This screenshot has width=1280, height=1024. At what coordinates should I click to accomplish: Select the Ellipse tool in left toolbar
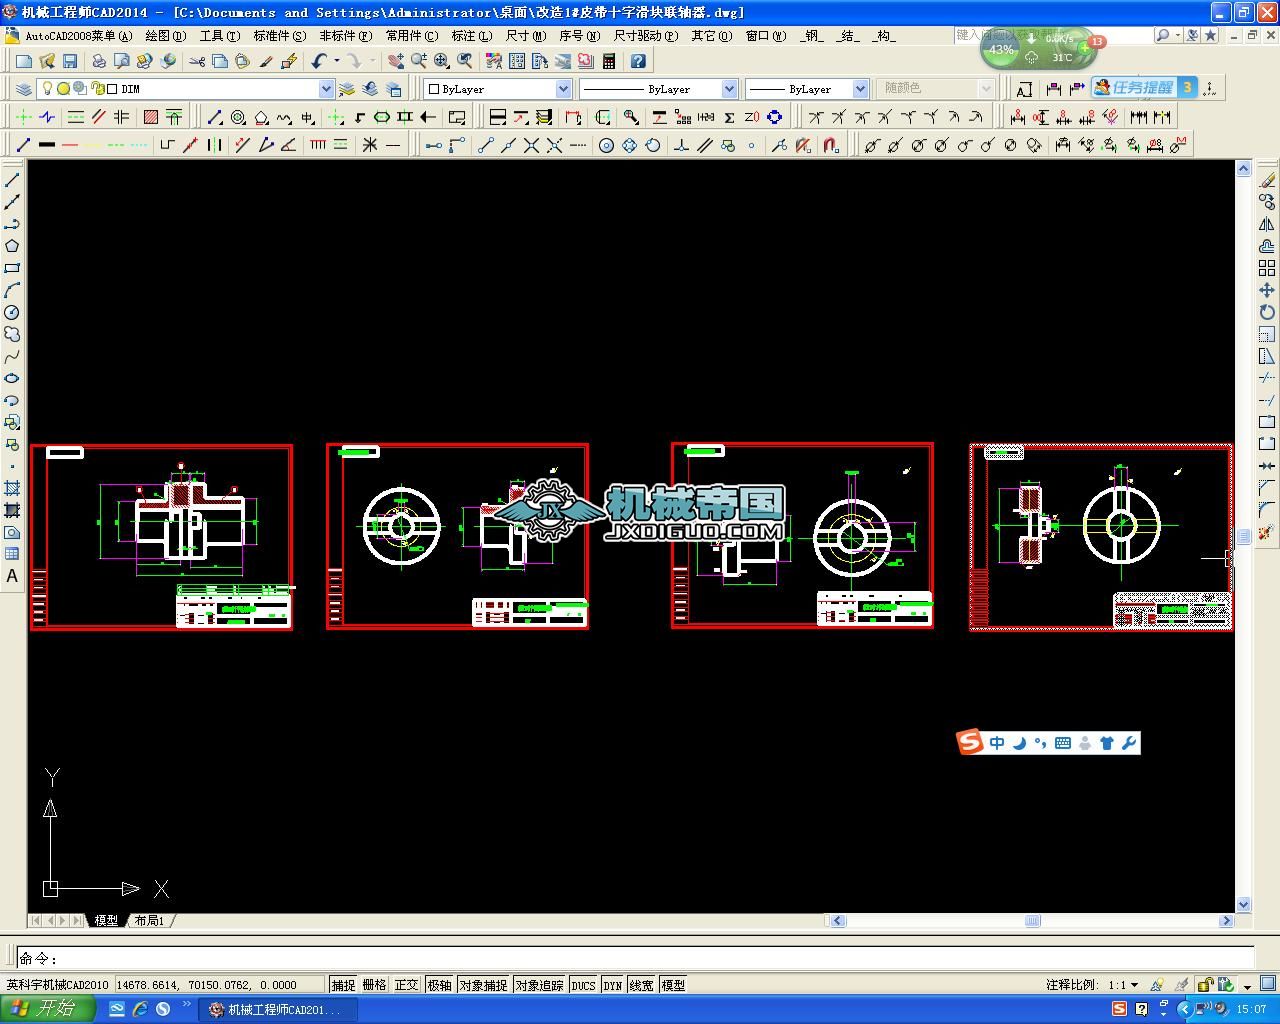coord(12,378)
